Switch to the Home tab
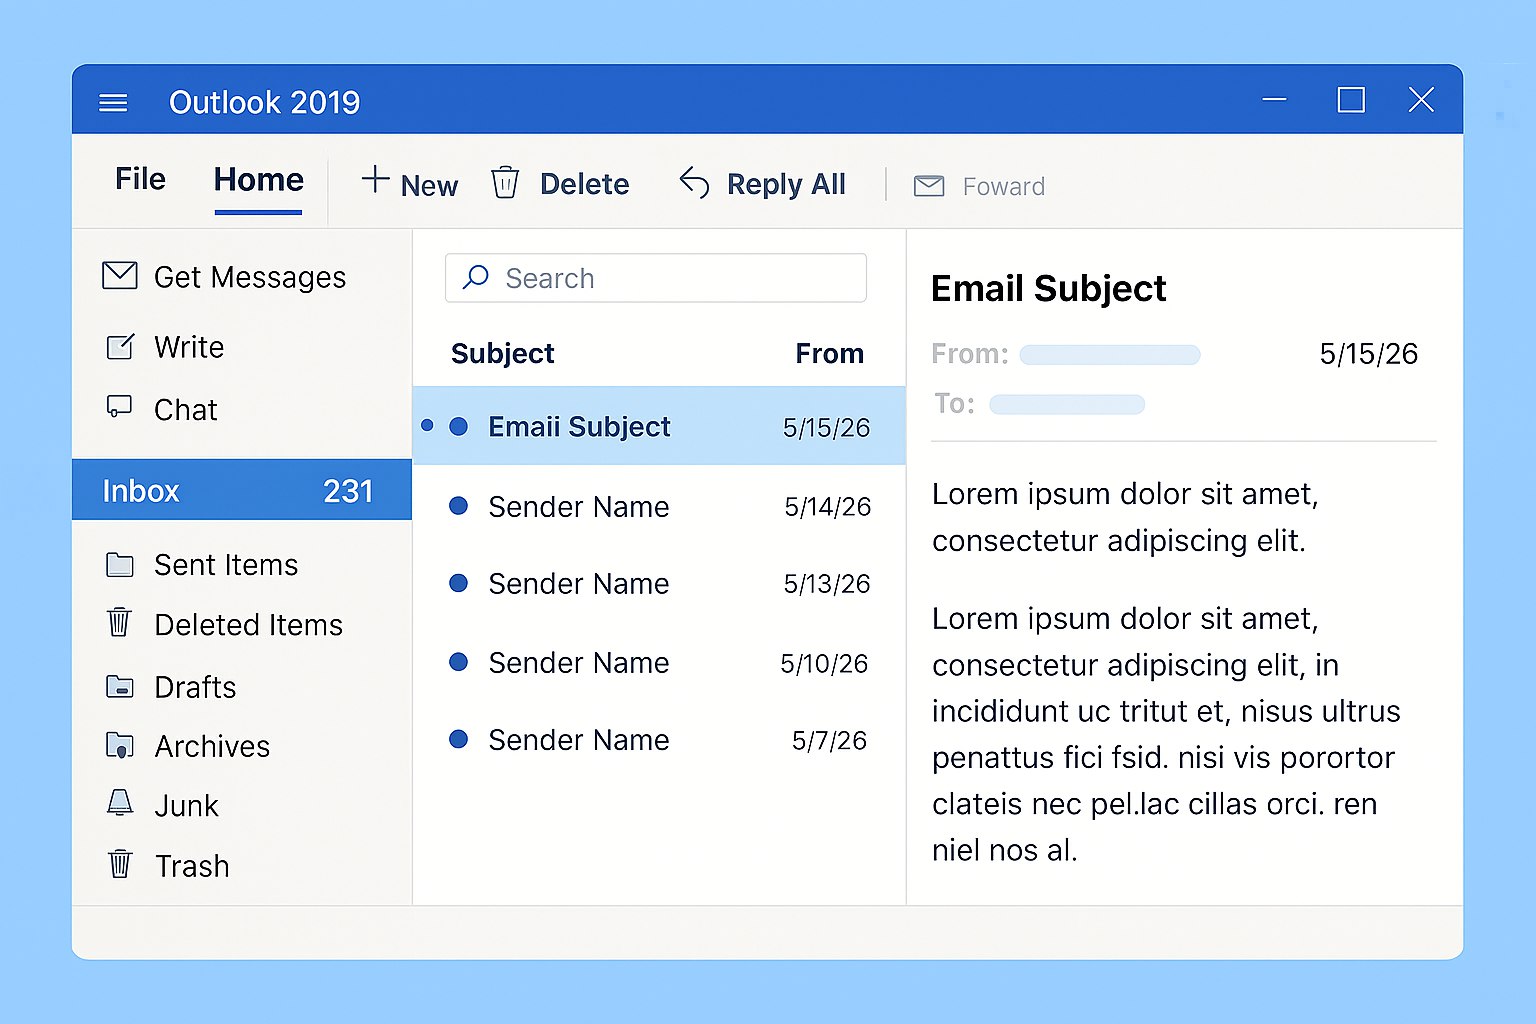The width and height of the screenshot is (1536, 1024). coord(258,179)
